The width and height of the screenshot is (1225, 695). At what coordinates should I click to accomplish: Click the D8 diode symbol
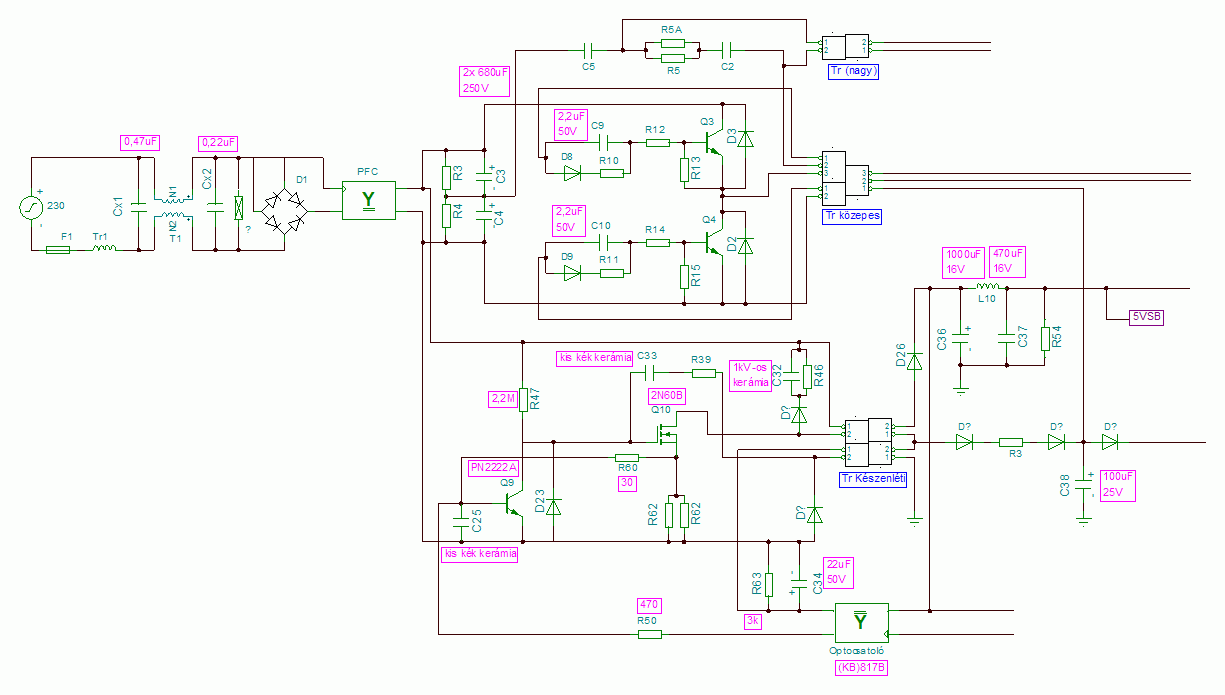click(572, 173)
